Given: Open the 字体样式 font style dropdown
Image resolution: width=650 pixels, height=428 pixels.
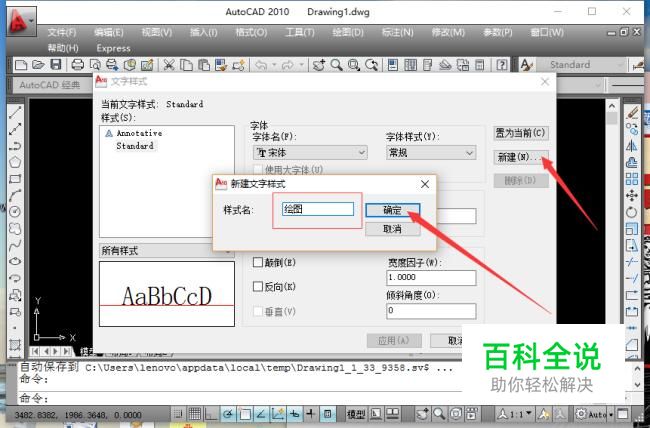Looking at the screenshot, I should click(x=431, y=153).
